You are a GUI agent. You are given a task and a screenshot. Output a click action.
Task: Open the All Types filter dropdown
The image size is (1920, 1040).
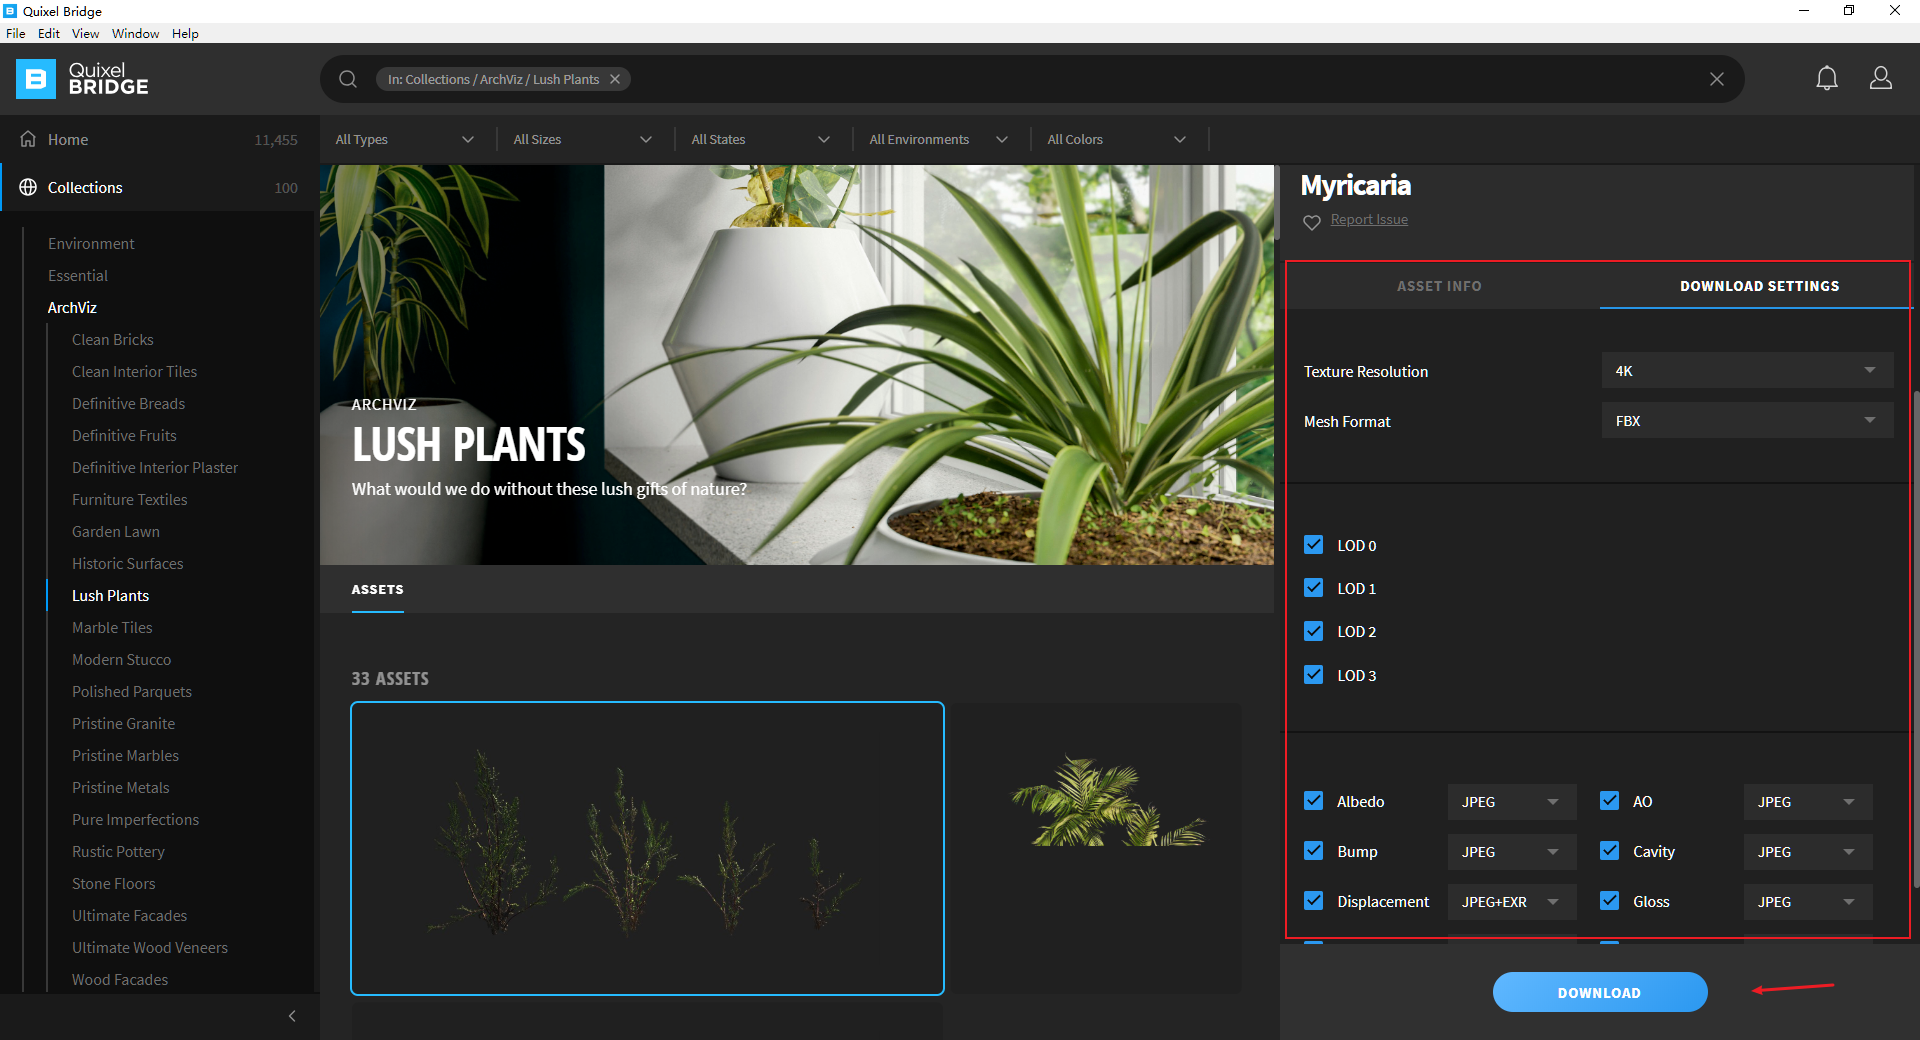[x=405, y=139]
